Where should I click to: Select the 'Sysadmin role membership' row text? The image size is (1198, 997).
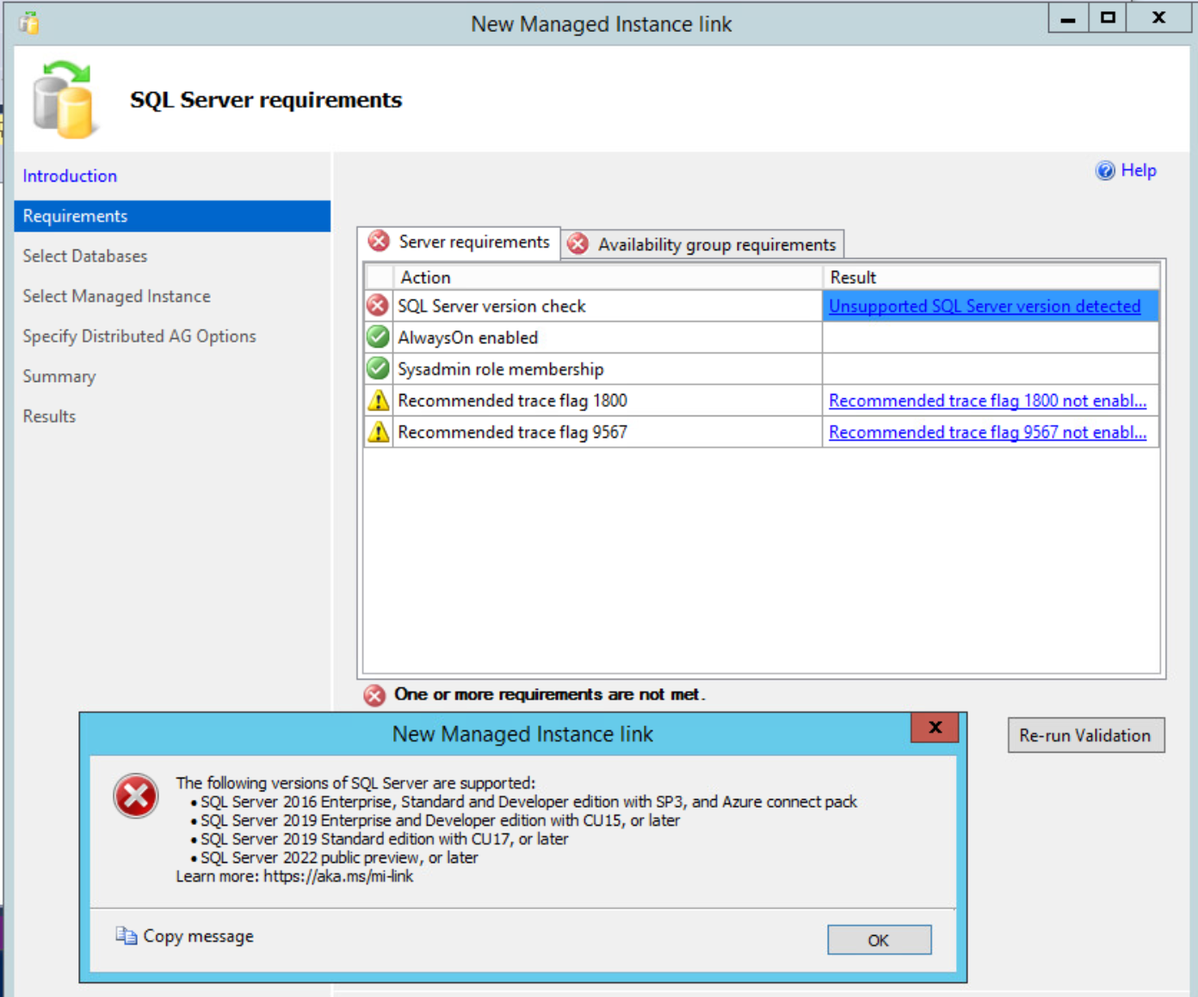pos(500,369)
